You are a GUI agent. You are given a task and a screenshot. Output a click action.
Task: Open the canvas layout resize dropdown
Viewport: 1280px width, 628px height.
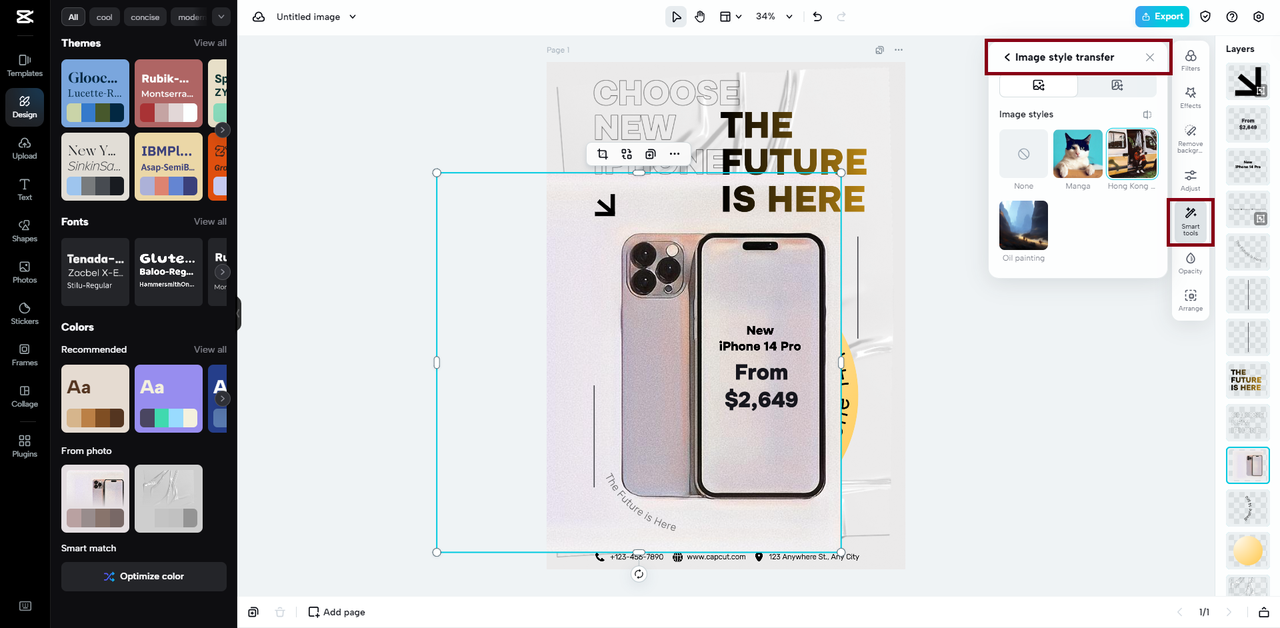[732, 17]
